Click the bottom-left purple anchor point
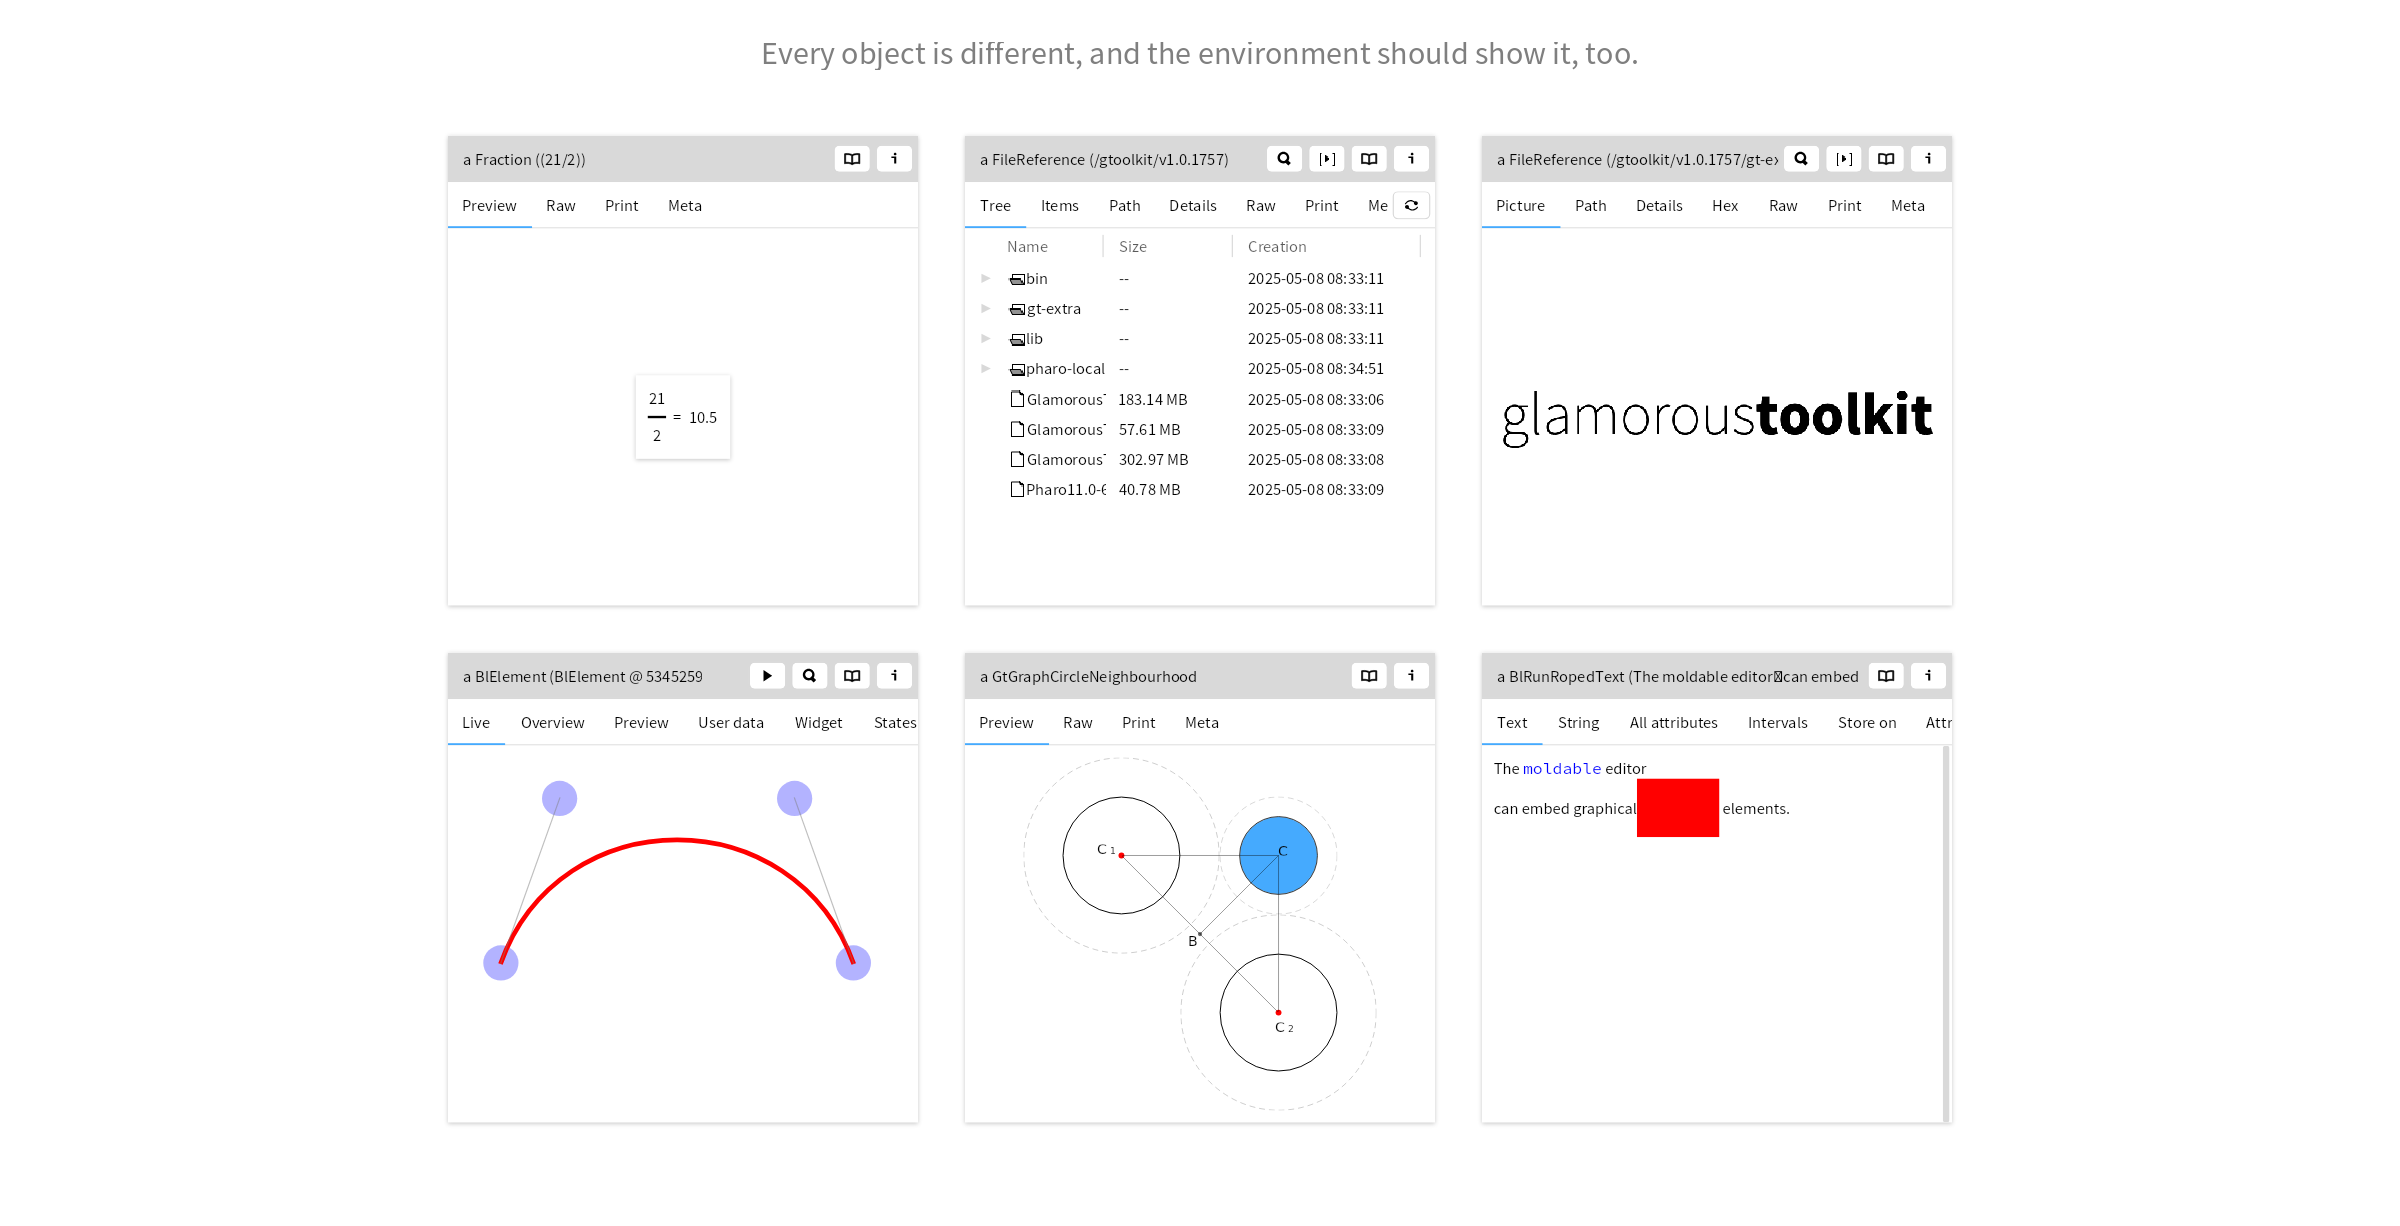The width and height of the screenshot is (2400, 1226). pyautogui.click(x=501, y=963)
